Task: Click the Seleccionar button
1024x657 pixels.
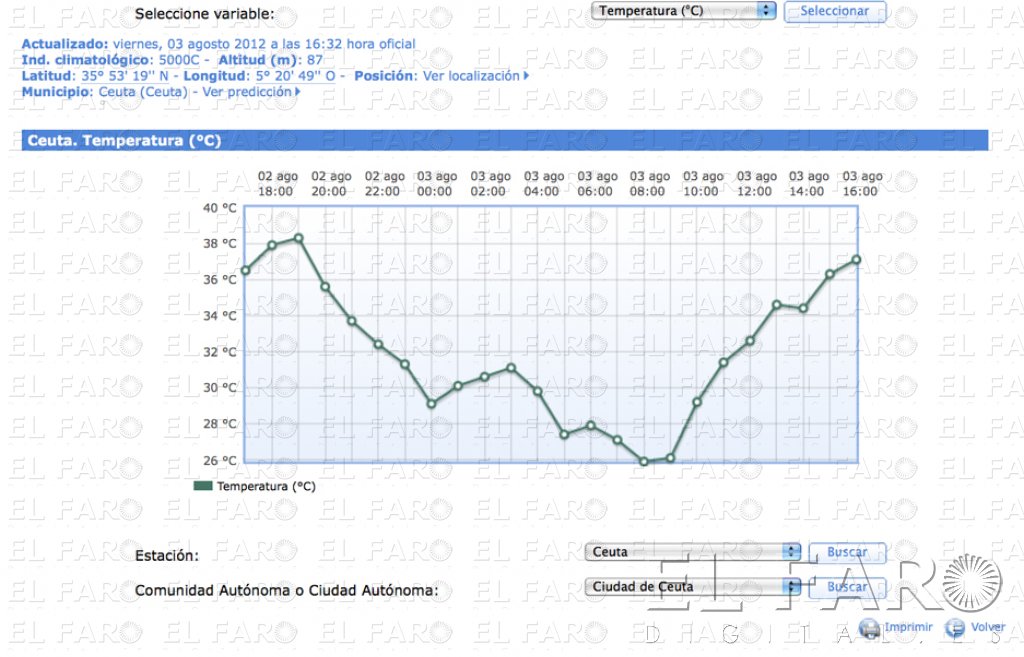Action: (835, 11)
